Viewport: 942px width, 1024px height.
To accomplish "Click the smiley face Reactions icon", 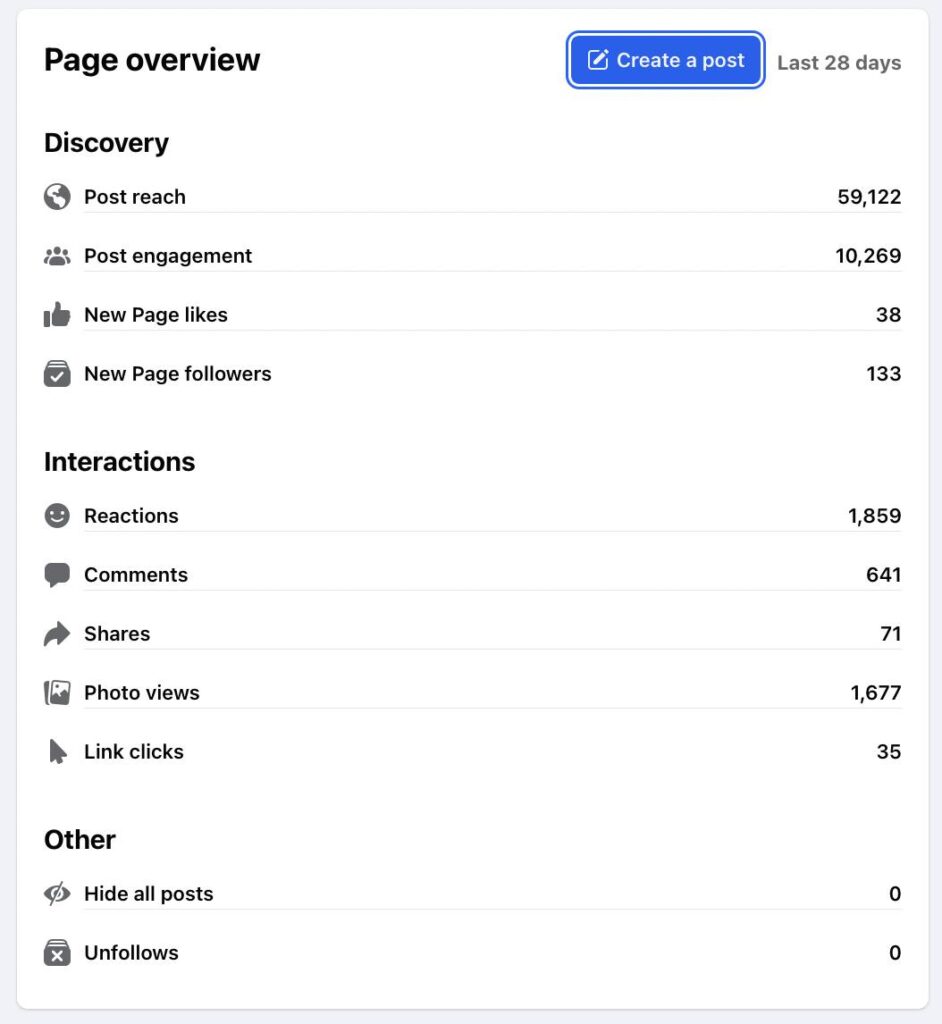I will coord(57,516).
